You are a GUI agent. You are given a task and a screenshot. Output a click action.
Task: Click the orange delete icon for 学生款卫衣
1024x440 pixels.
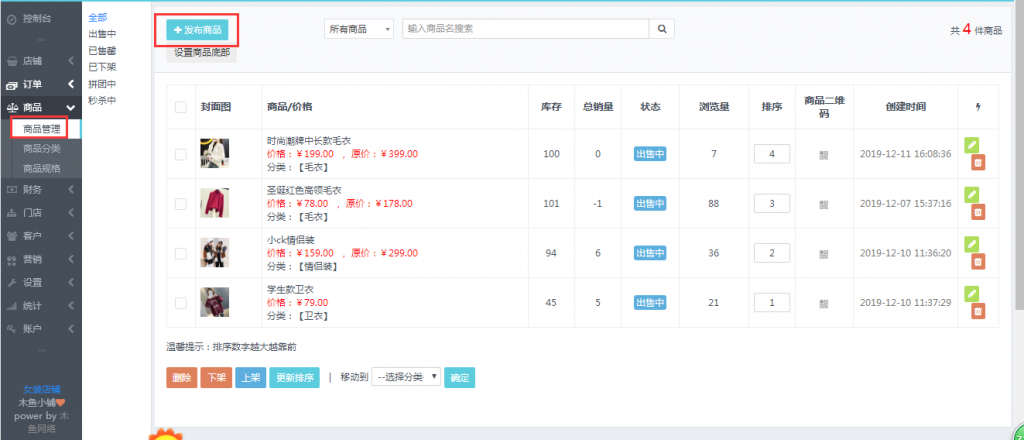tap(977, 312)
